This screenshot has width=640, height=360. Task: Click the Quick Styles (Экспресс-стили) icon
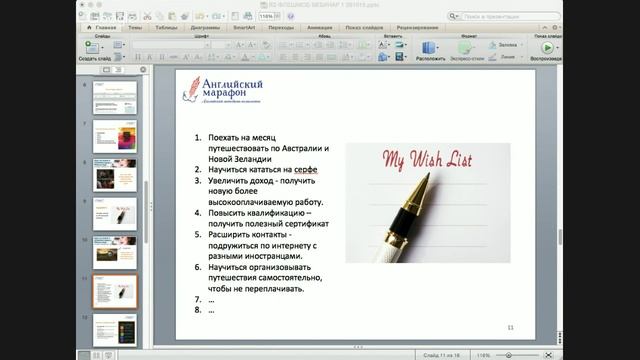(464, 48)
